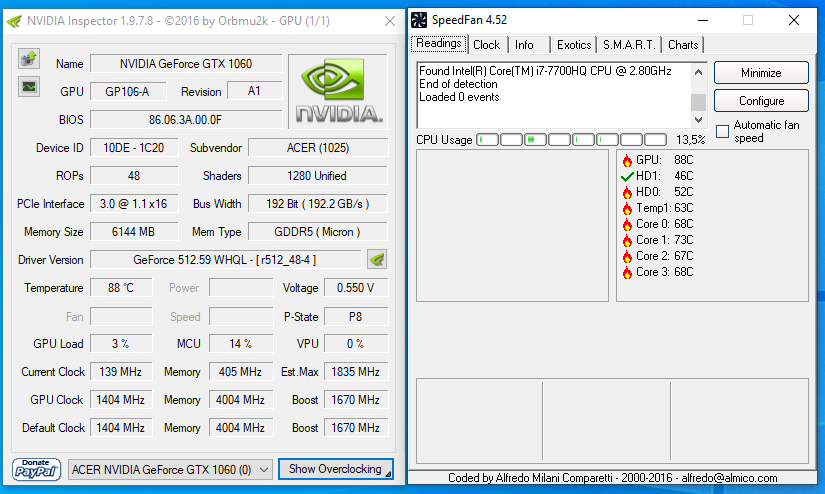Click the Subvendor field ACER (1025)
Viewport: 825px width, 494px height.
point(318,148)
